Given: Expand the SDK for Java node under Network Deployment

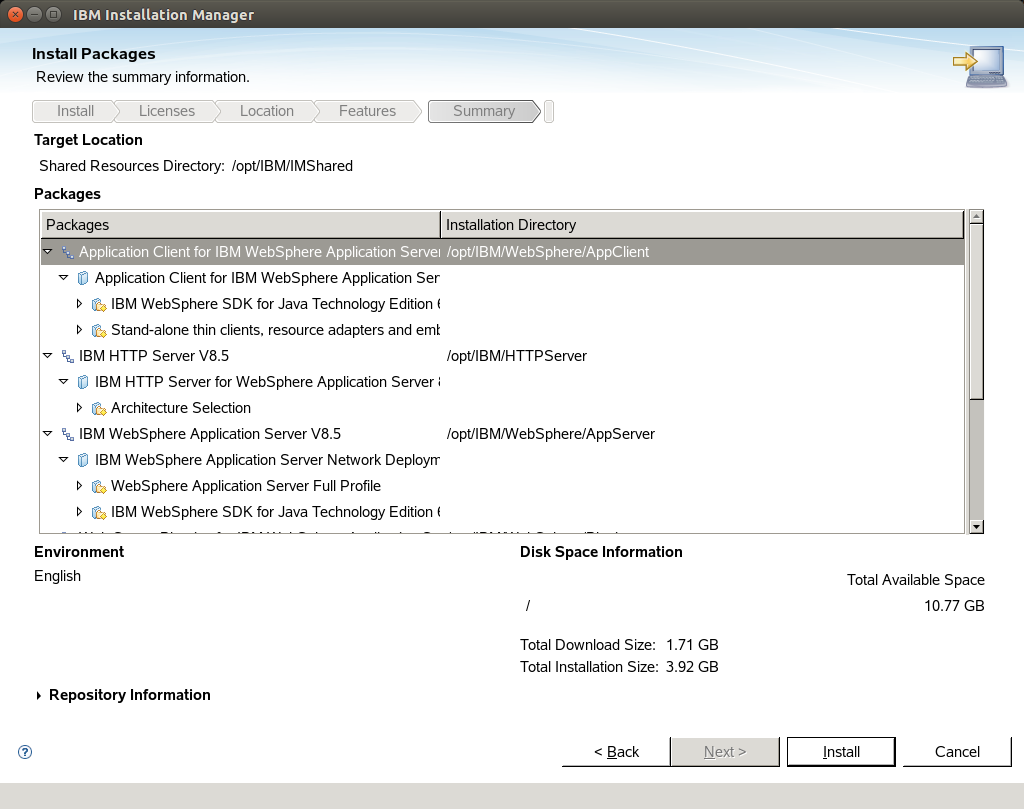Looking at the screenshot, I should click(79, 512).
